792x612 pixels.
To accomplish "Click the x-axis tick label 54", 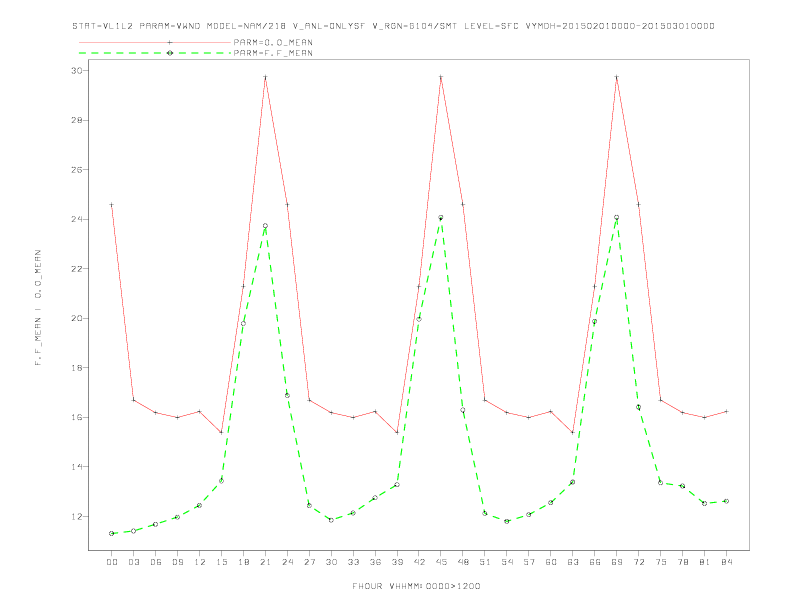I will point(507,562).
